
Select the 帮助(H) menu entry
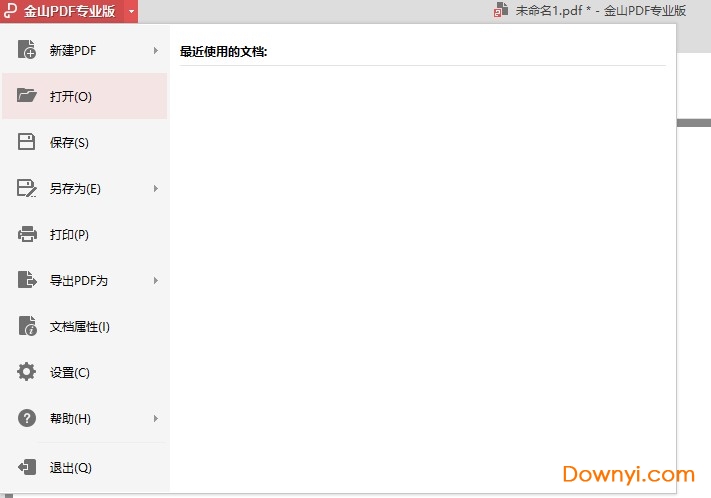coord(85,418)
